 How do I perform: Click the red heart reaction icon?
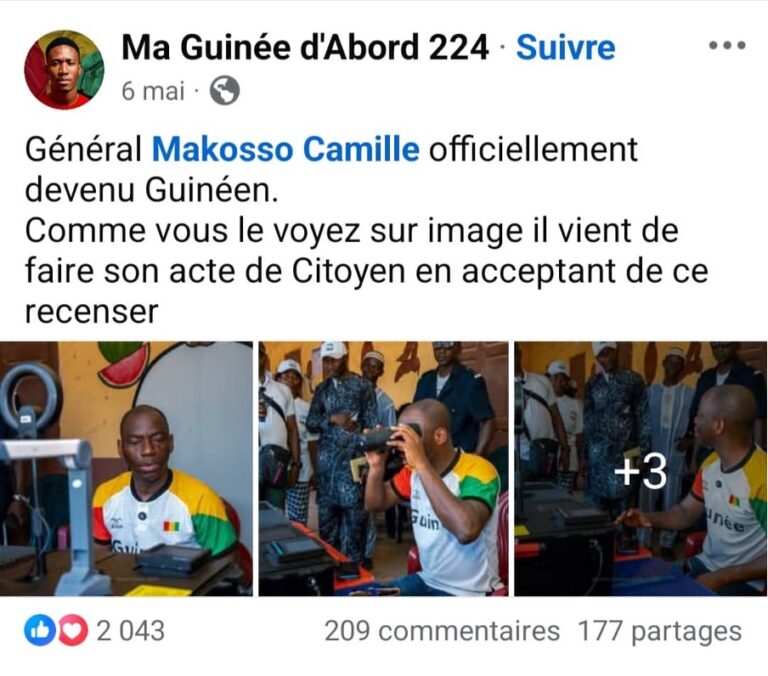coord(73,630)
